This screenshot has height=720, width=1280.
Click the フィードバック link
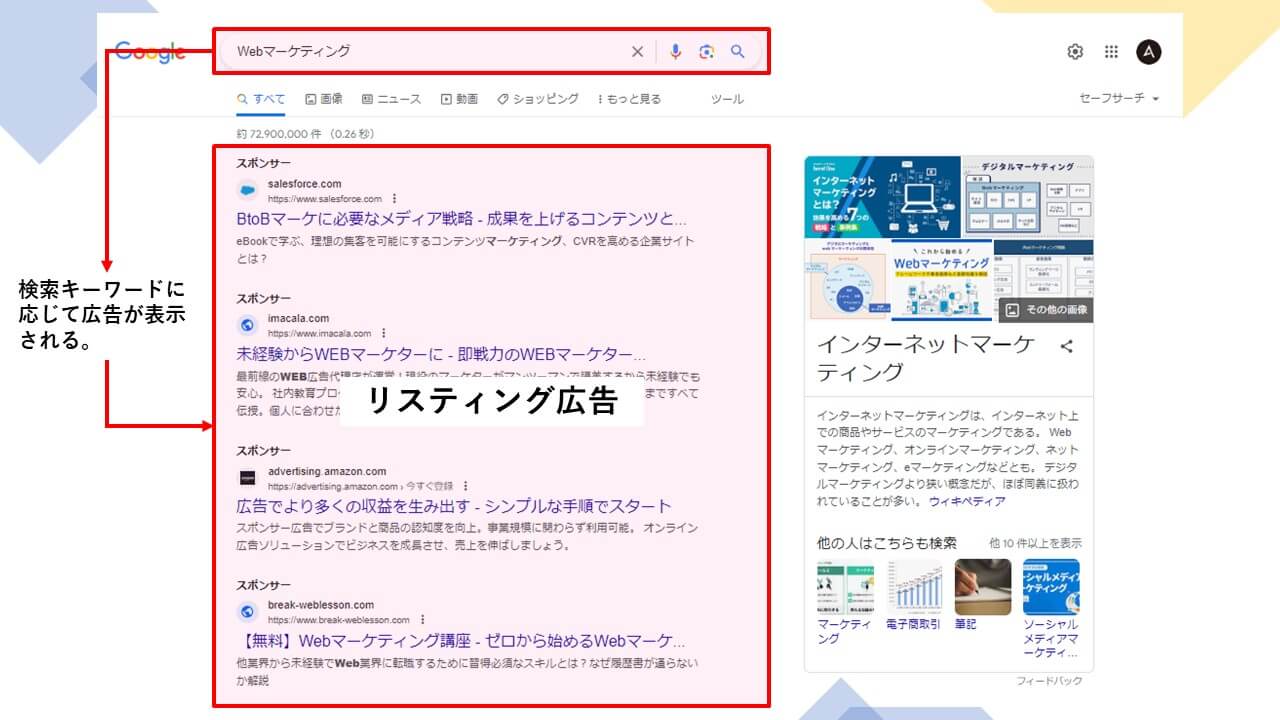click(x=1049, y=681)
